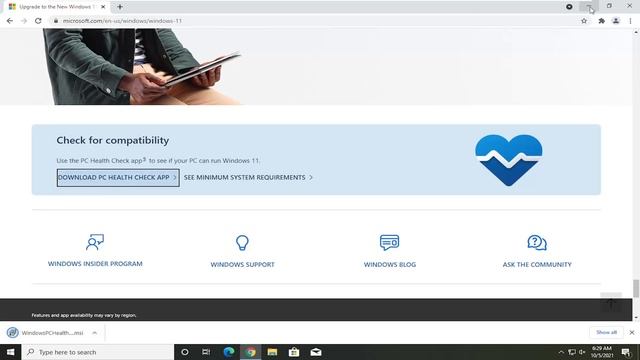Open a new browser tab
640x360 pixels.
[120, 7]
